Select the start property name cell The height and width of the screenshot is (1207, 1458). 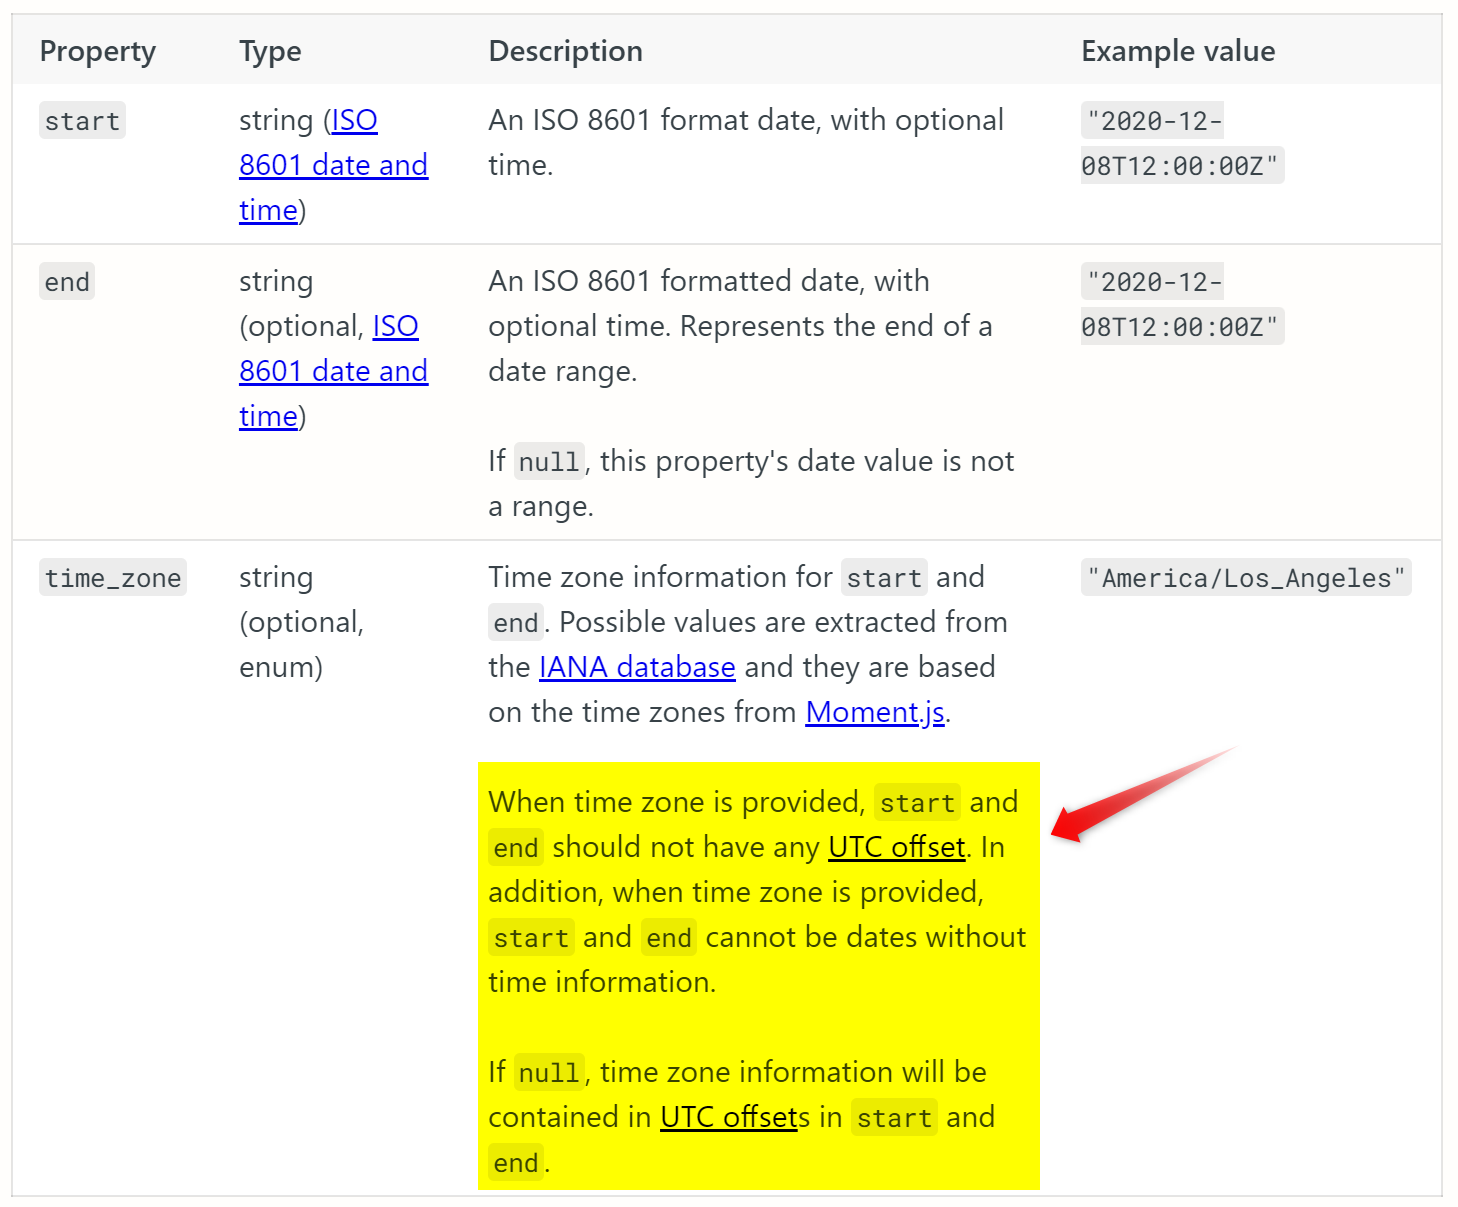pyautogui.click(x=82, y=121)
